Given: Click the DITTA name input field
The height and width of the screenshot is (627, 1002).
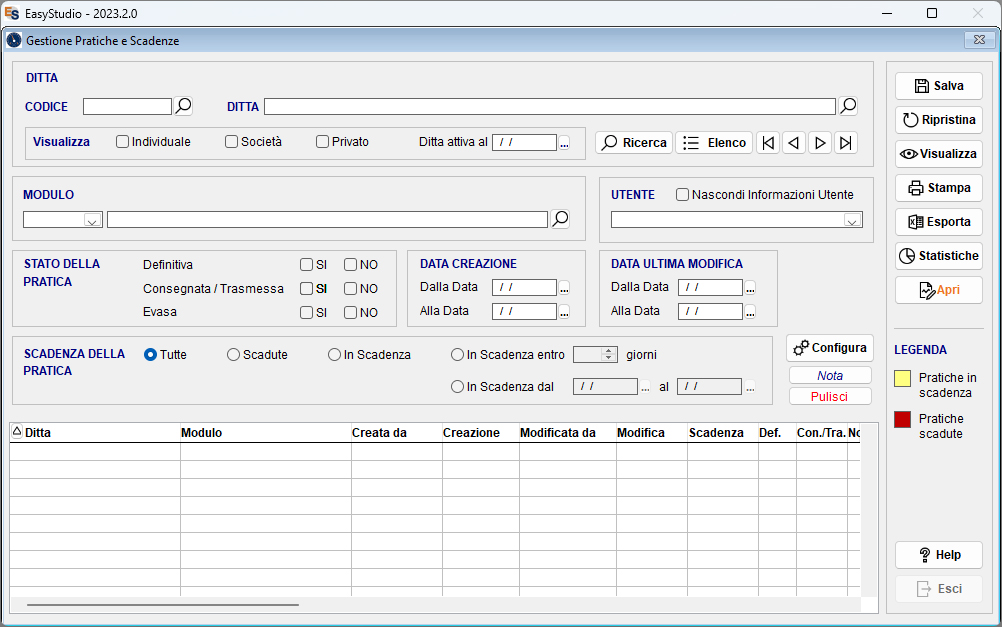Looking at the screenshot, I should pos(550,106).
